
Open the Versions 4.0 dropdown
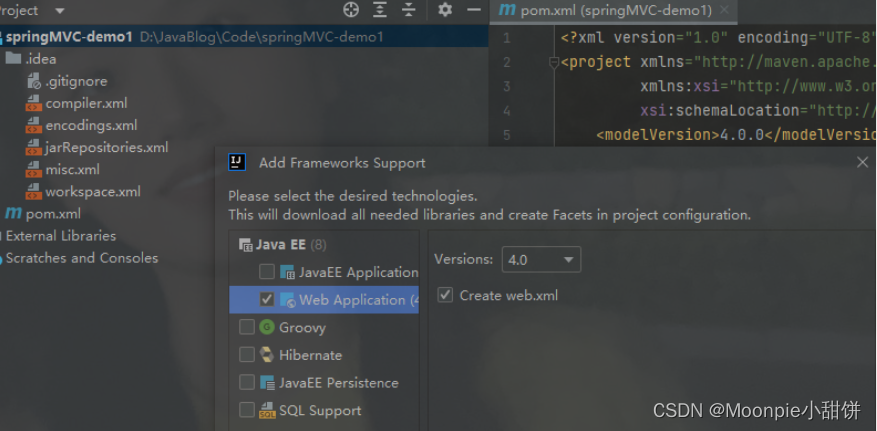541,259
